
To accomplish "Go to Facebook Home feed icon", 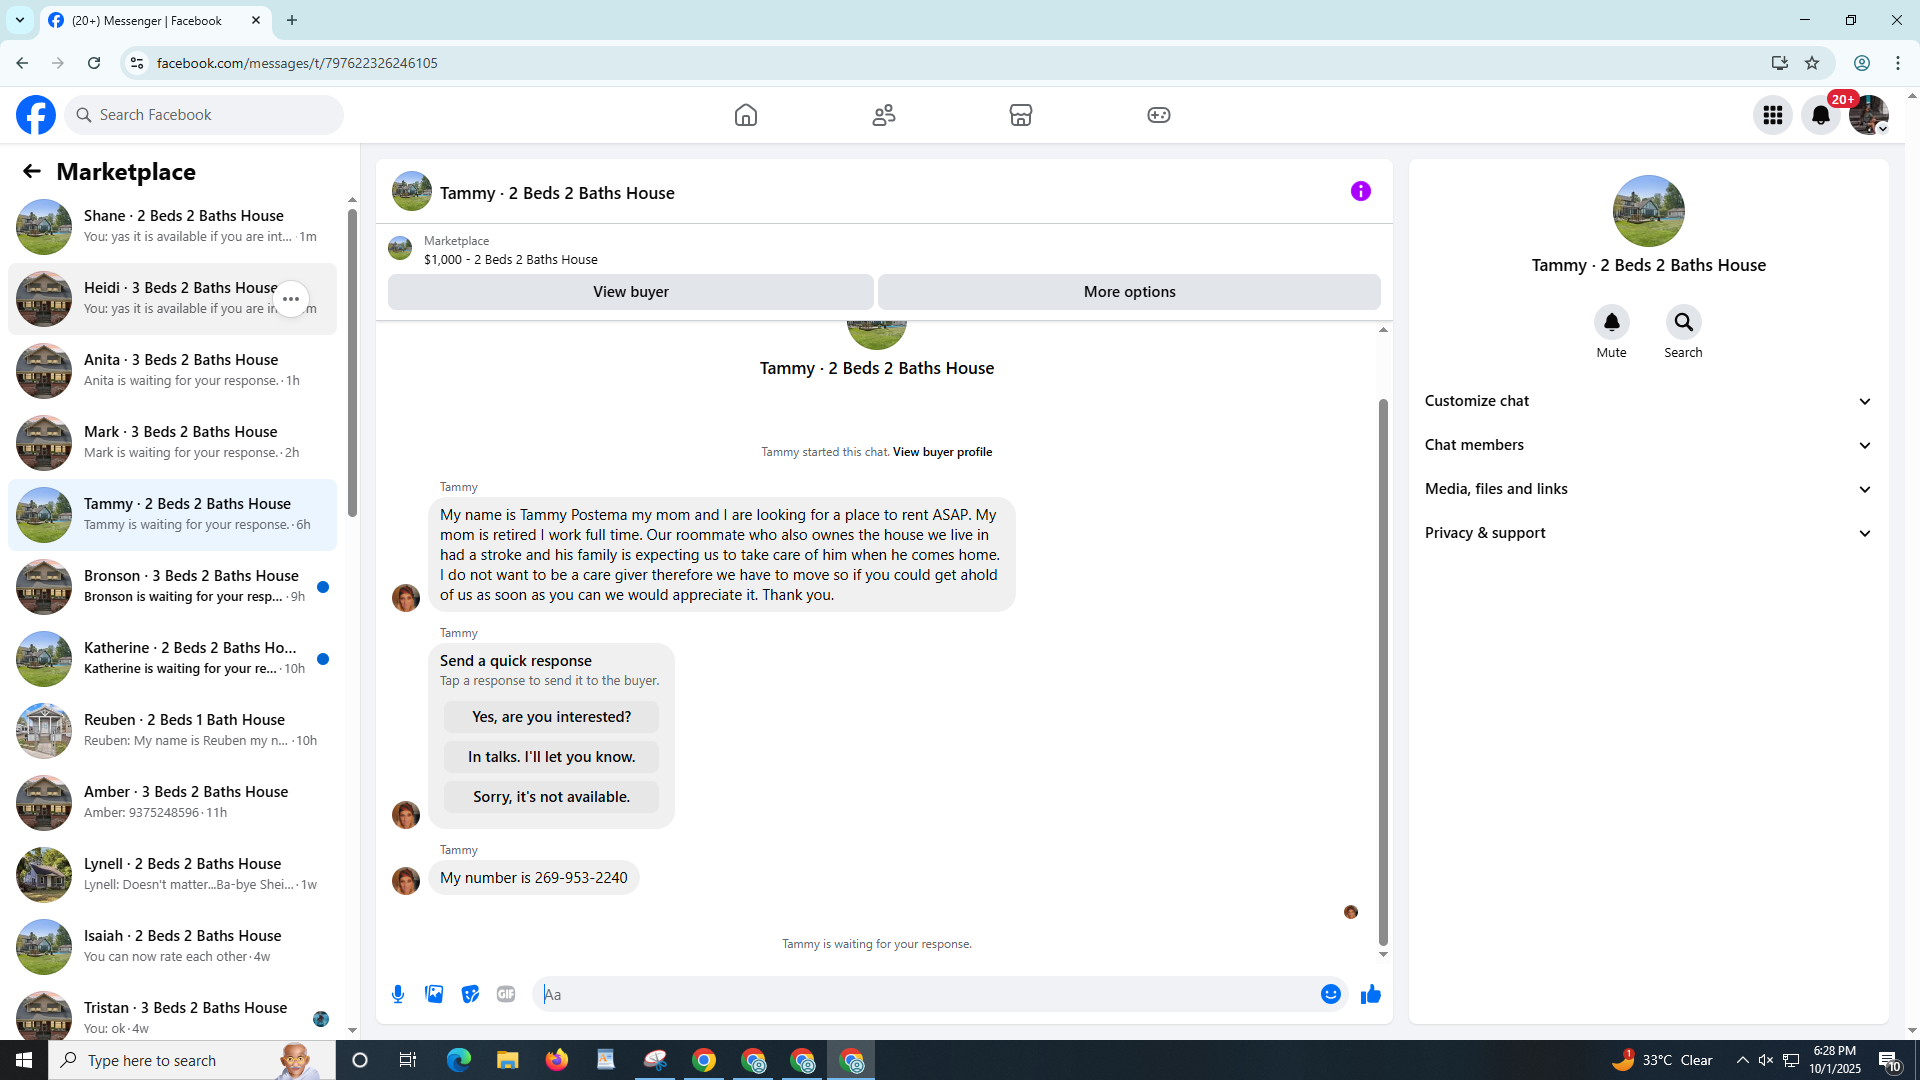I will pos(746,115).
